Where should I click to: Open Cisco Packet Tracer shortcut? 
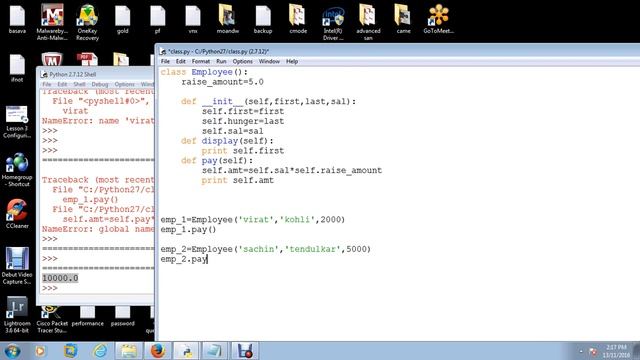click(x=52, y=319)
